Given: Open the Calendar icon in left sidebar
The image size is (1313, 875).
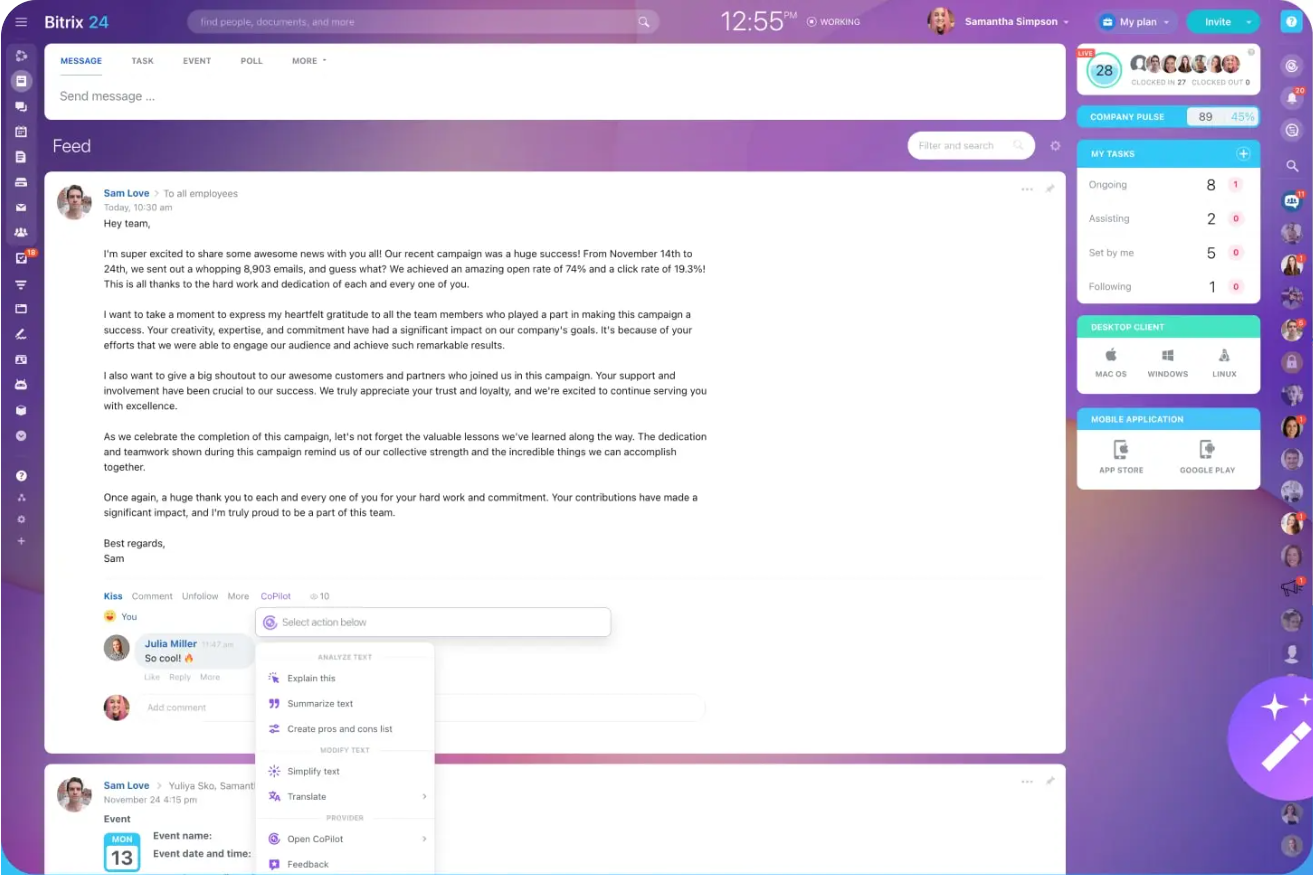Looking at the screenshot, I should pos(21,133).
